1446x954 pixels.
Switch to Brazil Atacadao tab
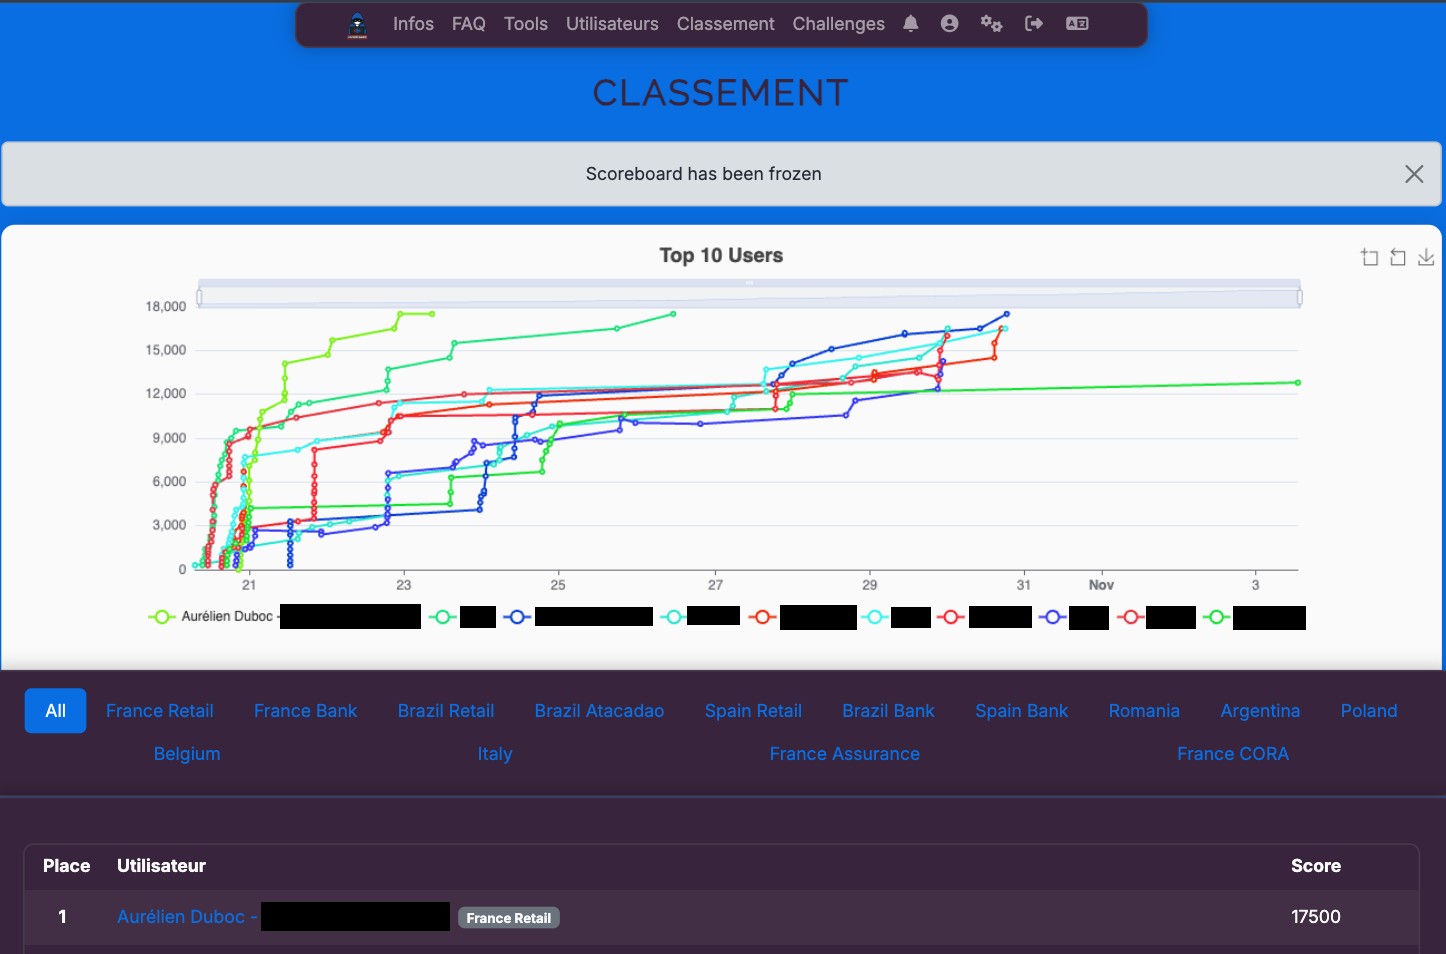(x=599, y=711)
